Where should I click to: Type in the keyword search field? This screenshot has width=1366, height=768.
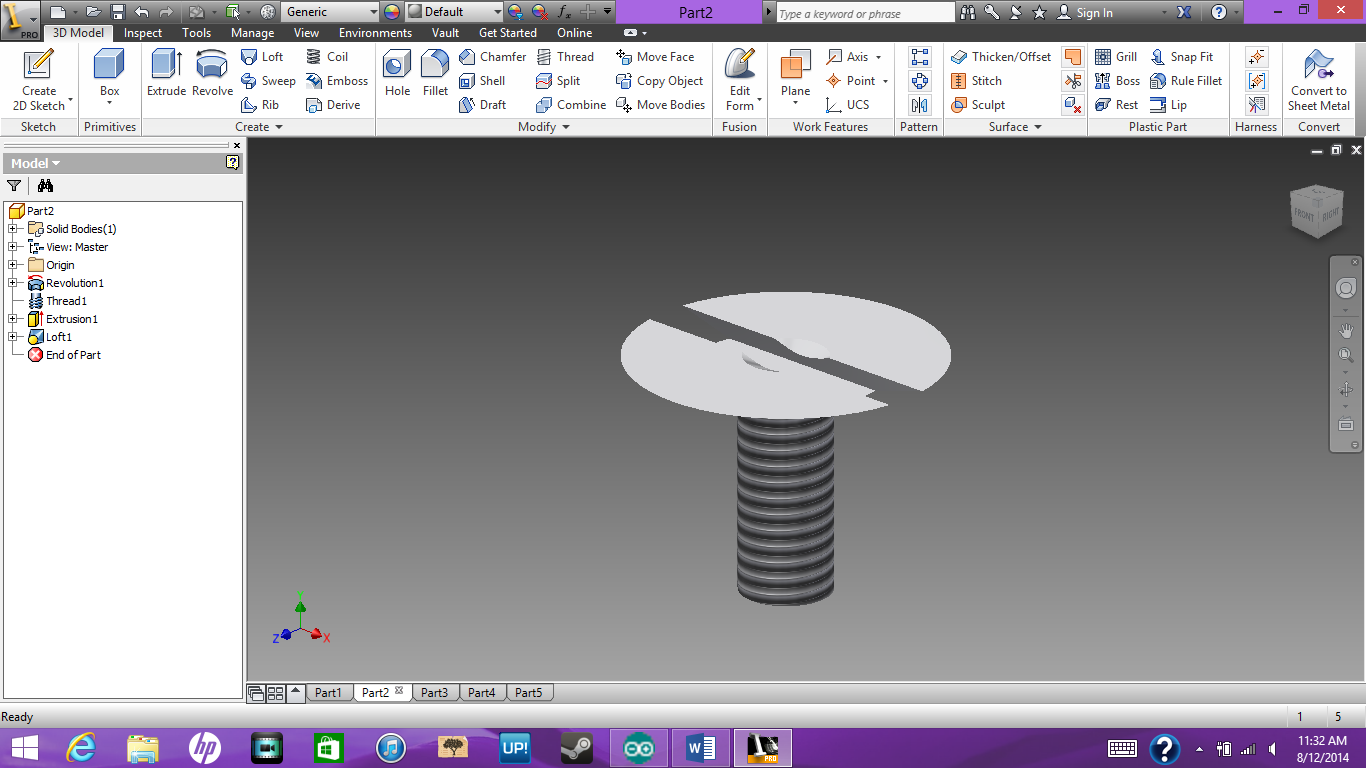tap(865, 13)
